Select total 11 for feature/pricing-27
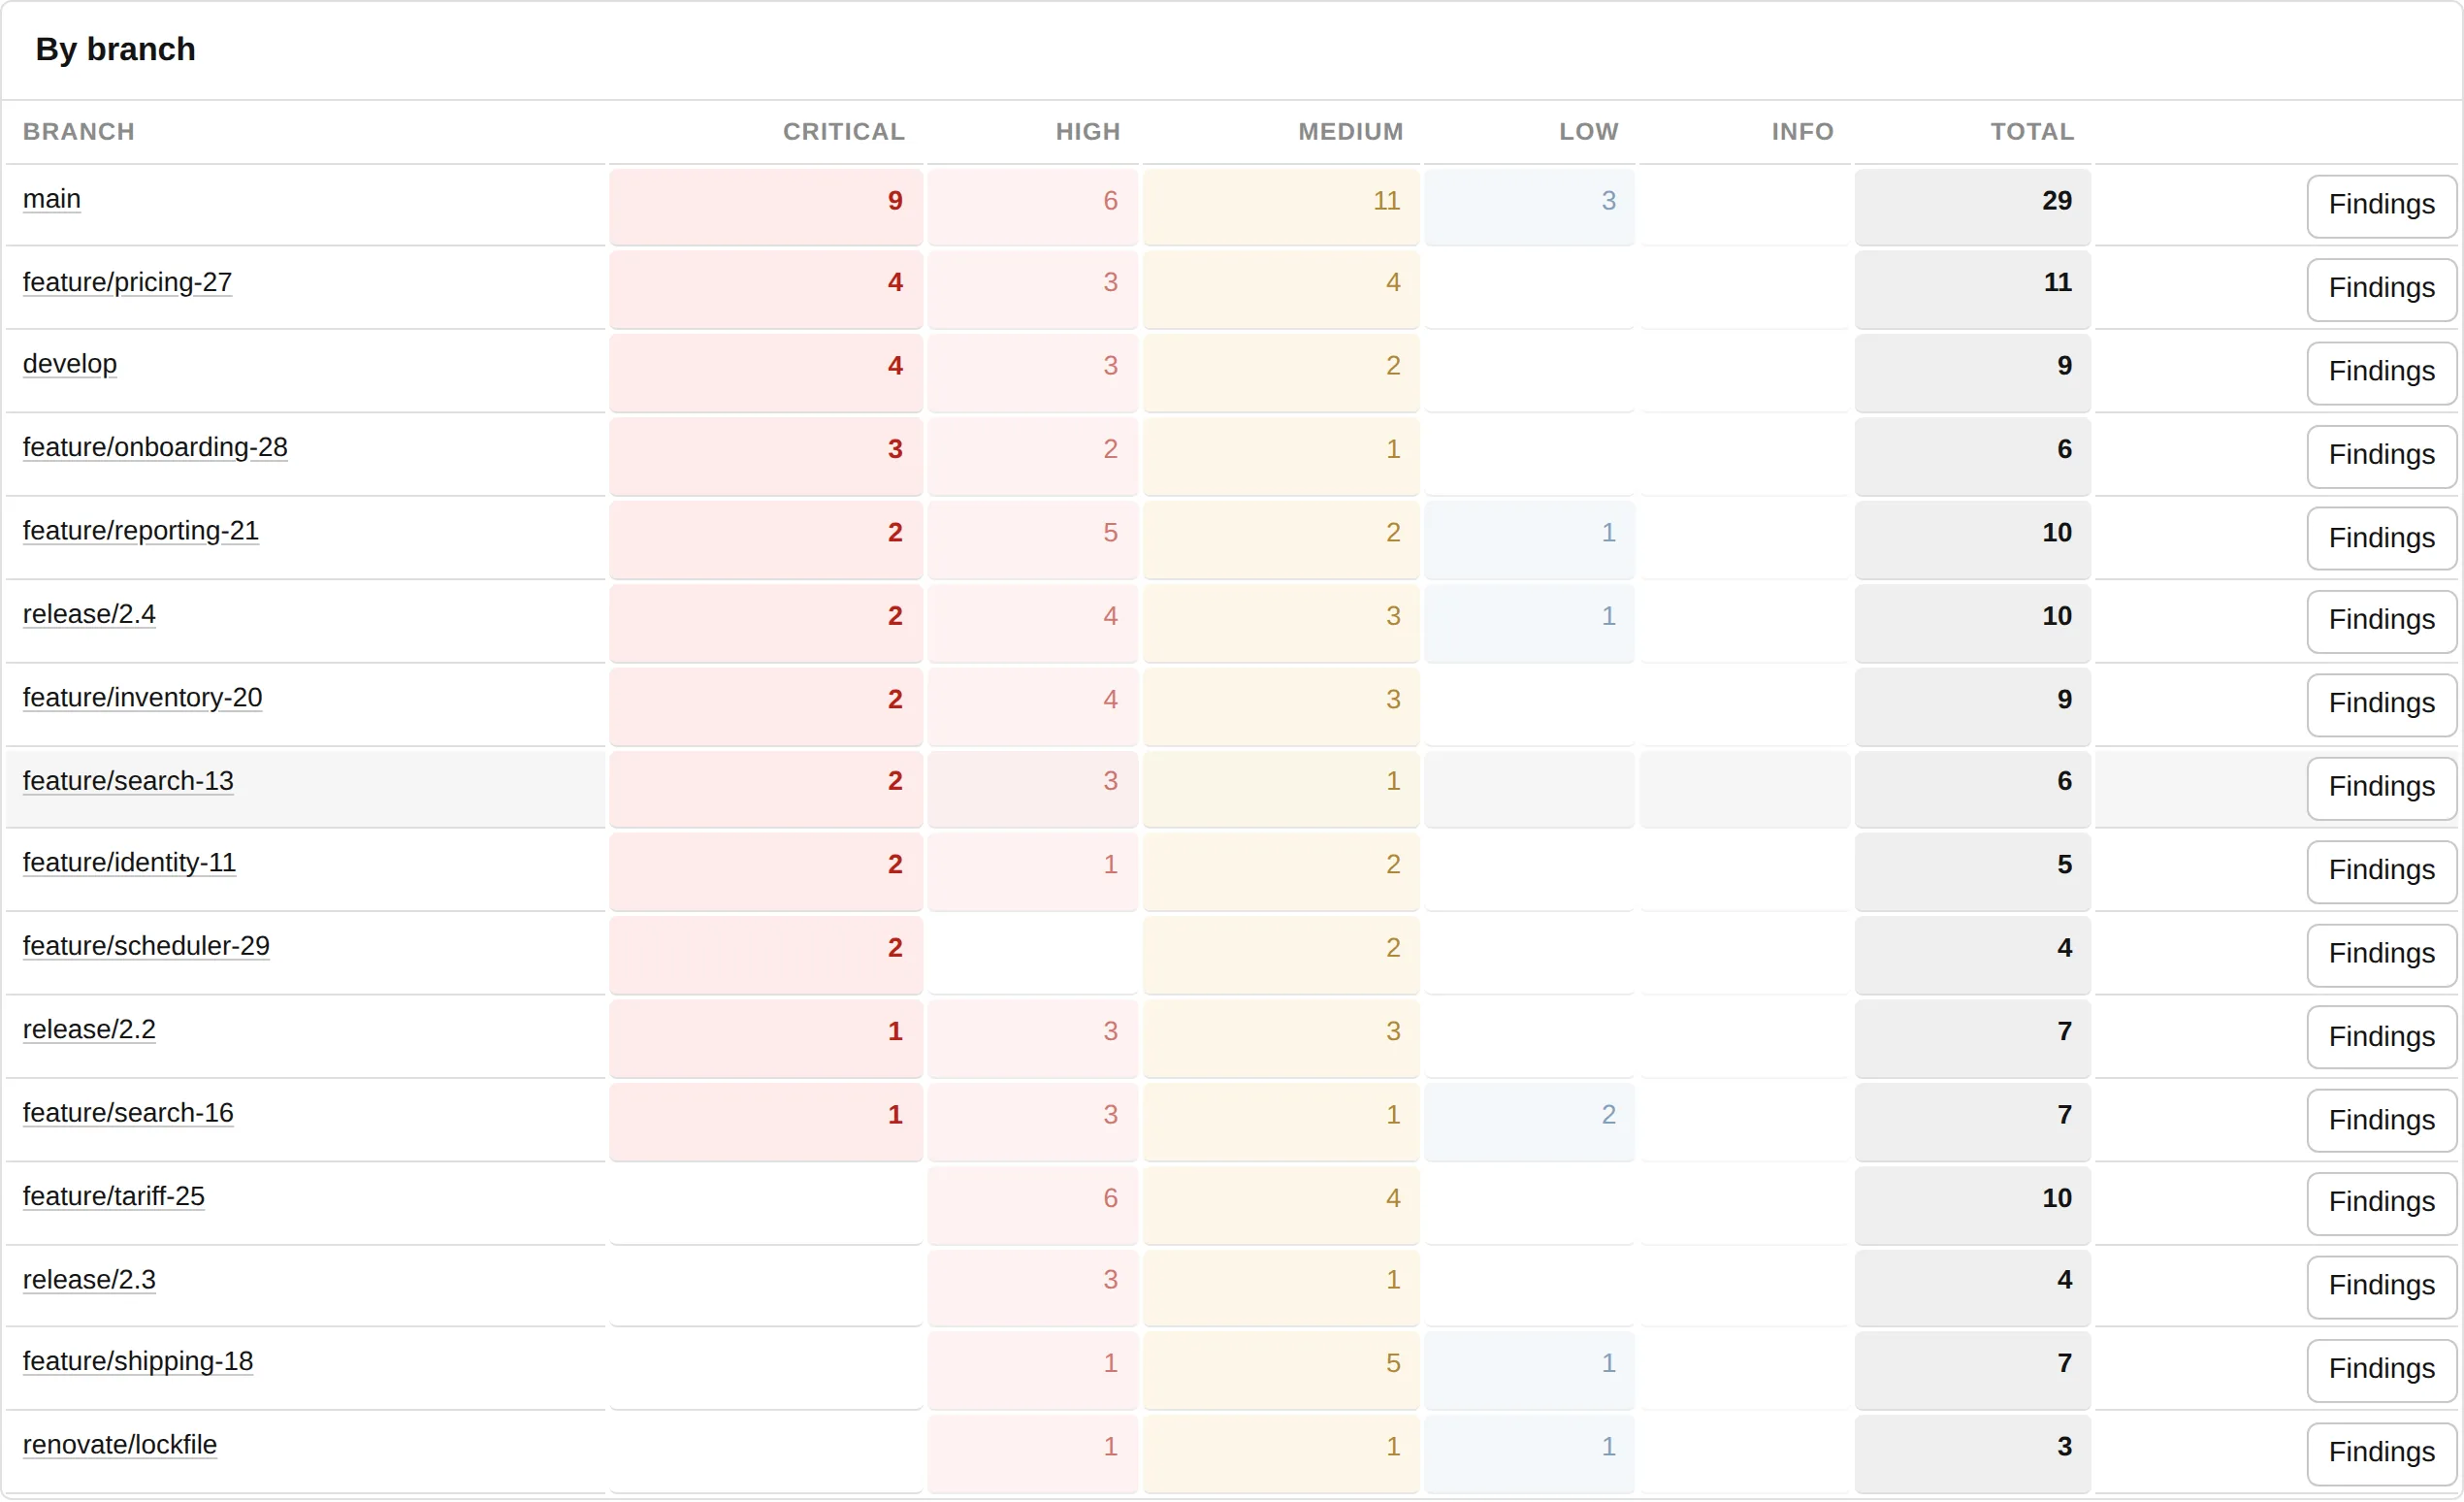The image size is (2464, 1502). click(1972, 289)
